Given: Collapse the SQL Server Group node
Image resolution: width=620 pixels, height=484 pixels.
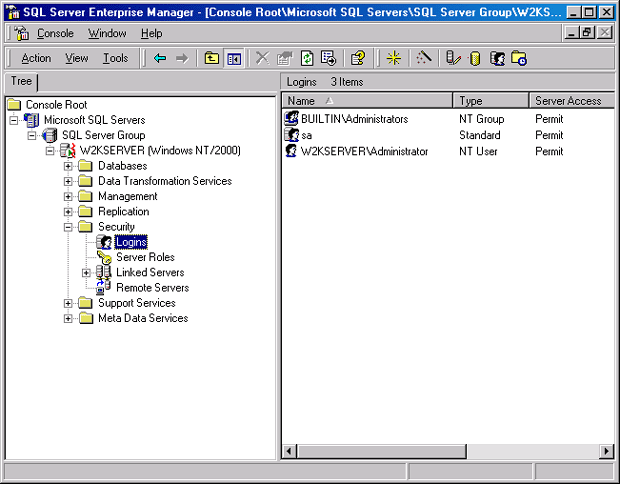Looking at the screenshot, I should [x=32, y=135].
